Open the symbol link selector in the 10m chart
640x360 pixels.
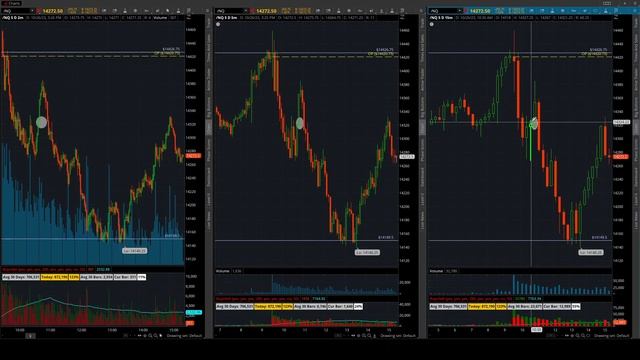pos(467,11)
